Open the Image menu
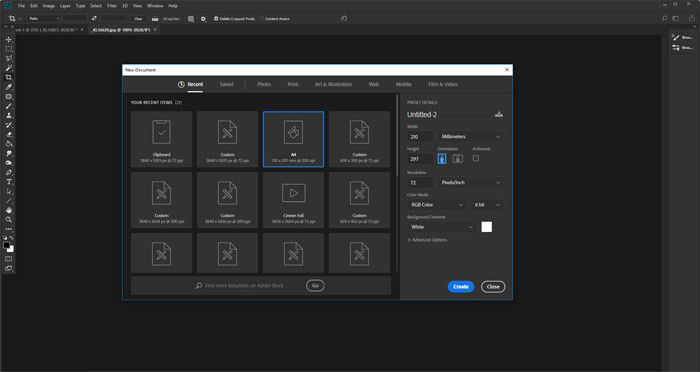Image resolution: width=700 pixels, height=372 pixels. (49, 6)
